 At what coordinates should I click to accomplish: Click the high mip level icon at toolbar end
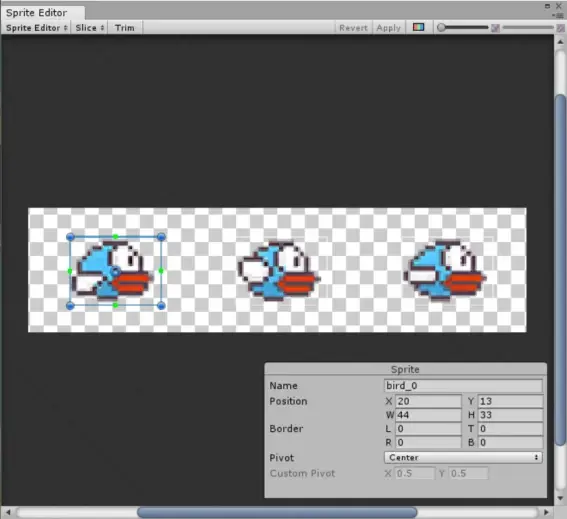(x=560, y=28)
